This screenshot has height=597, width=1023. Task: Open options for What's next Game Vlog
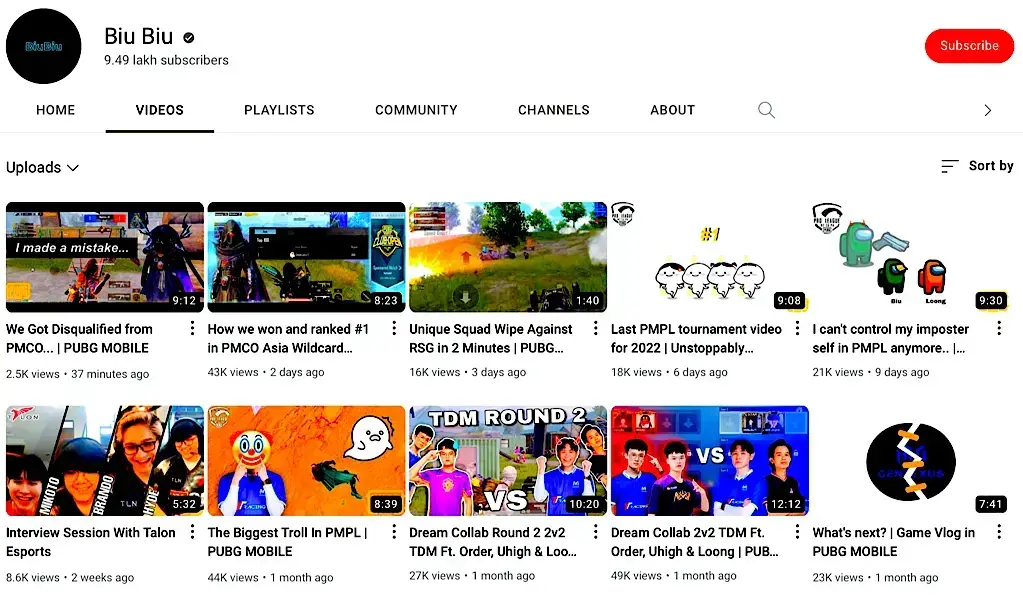pyautogui.click(x=999, y=532)
